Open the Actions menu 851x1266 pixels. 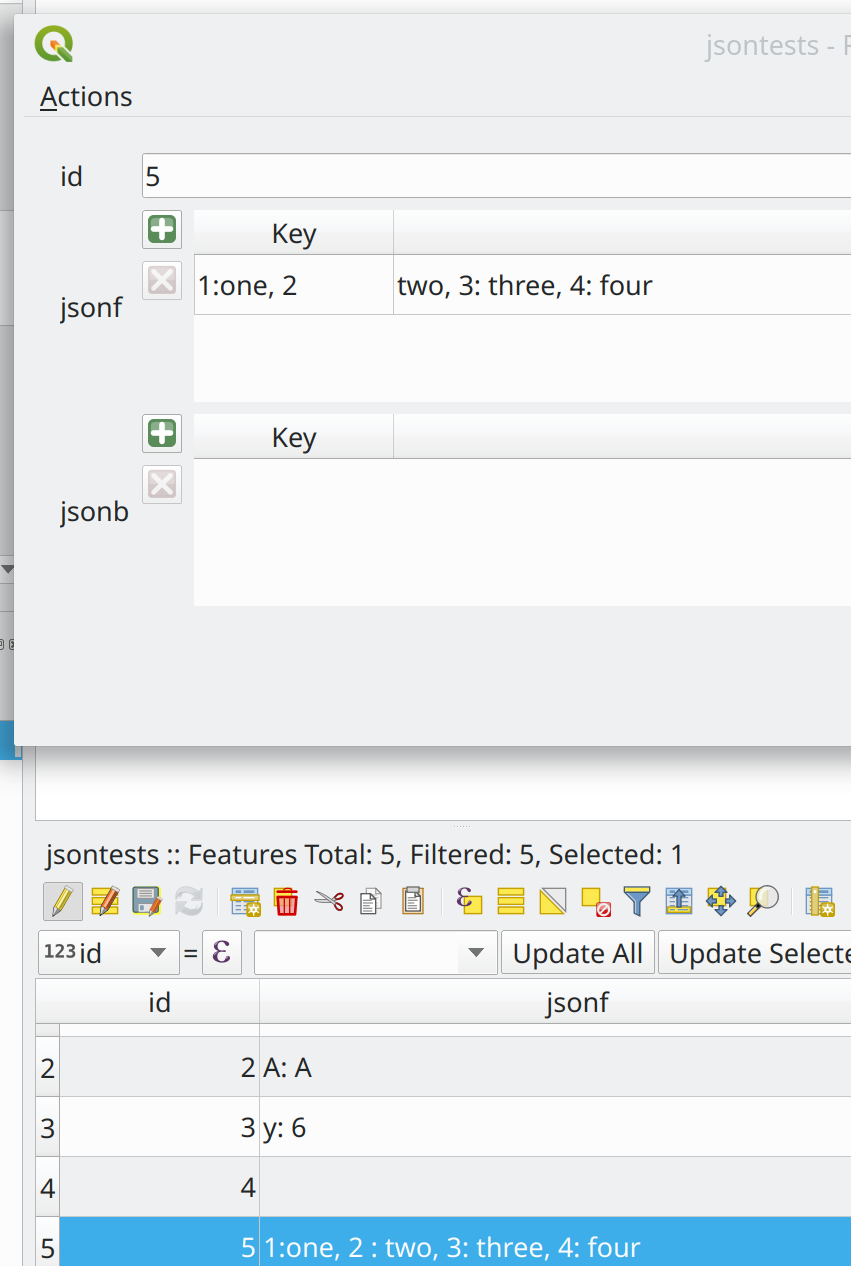[x=85, y=96]
